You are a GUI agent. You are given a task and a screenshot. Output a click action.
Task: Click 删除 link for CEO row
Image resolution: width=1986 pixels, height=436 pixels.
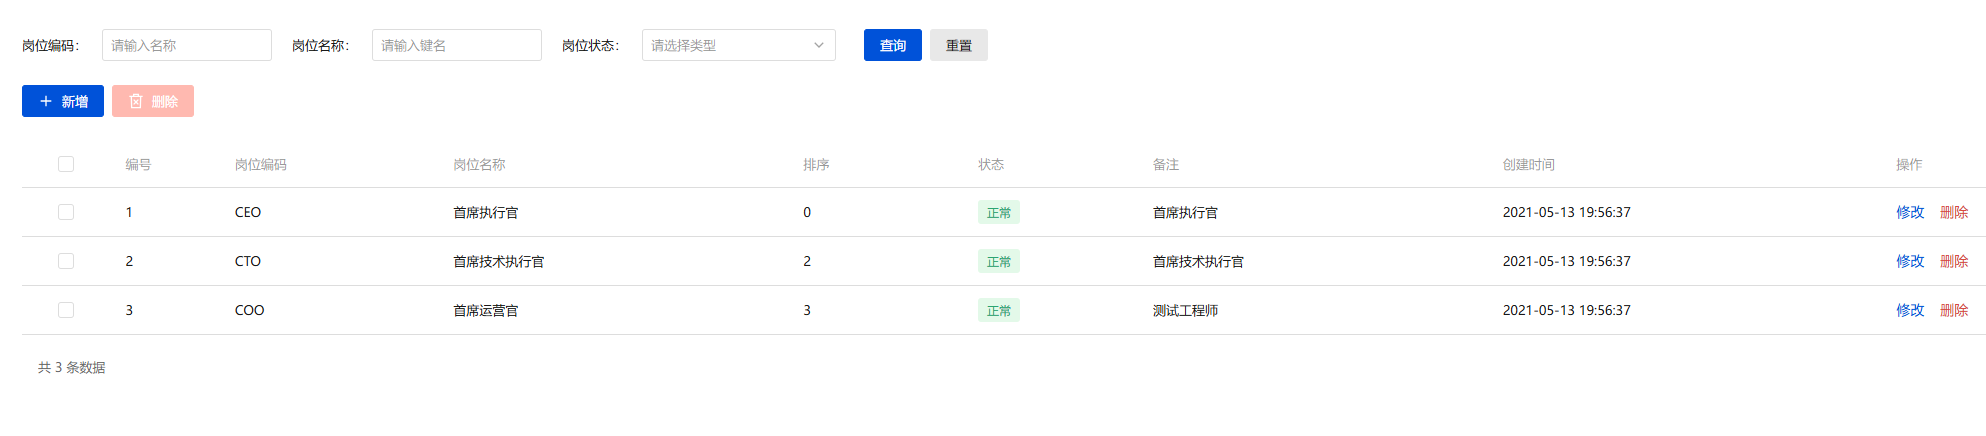tap(1953, 212)
